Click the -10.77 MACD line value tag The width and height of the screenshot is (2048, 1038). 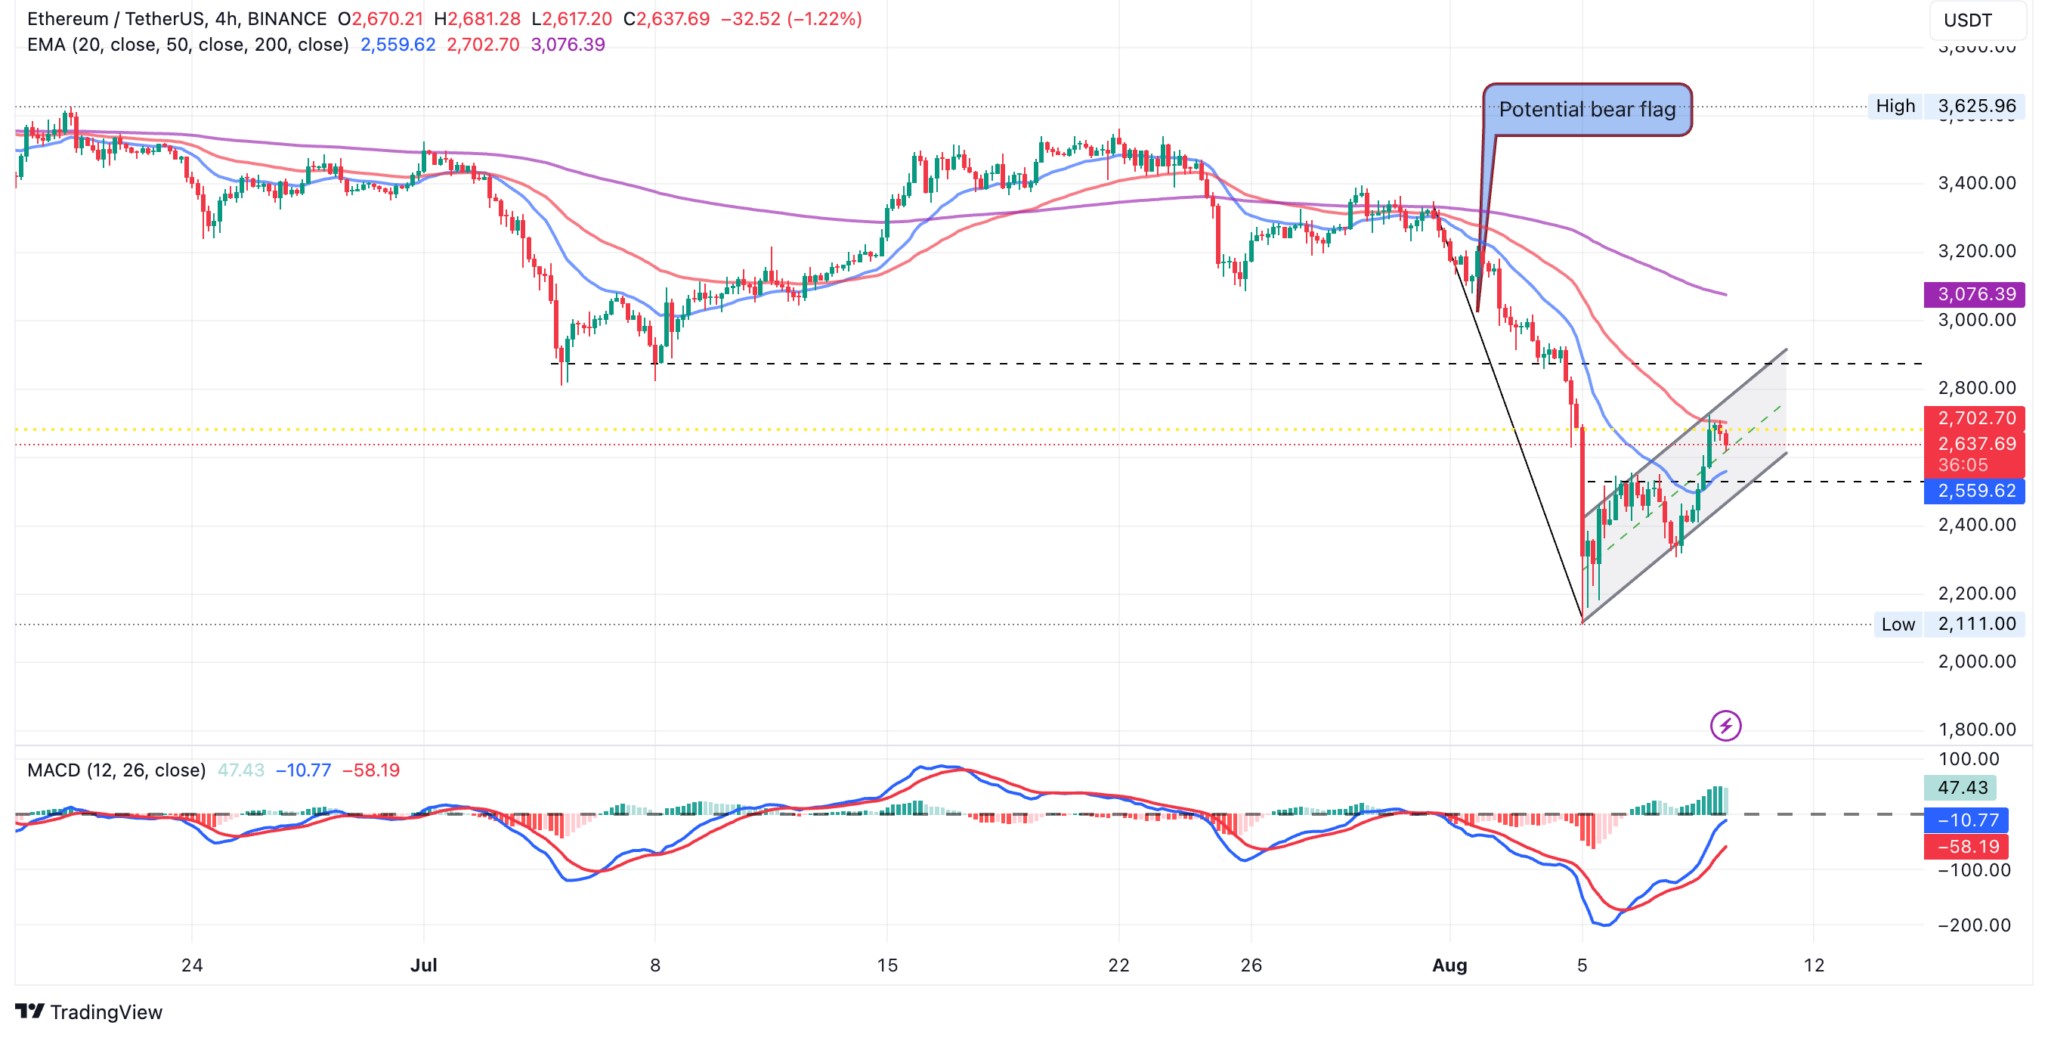coord(1966,820)
